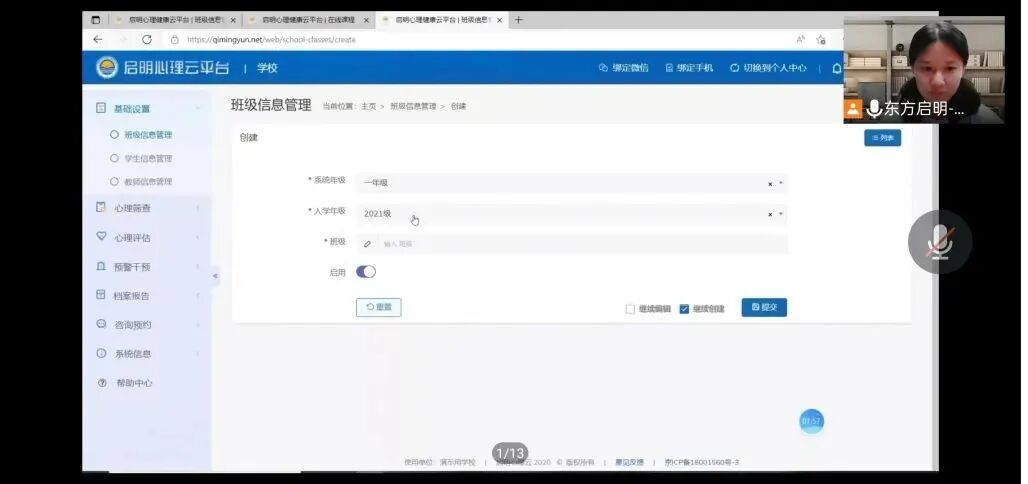Click the 咨询预约 chat icon

101,324
